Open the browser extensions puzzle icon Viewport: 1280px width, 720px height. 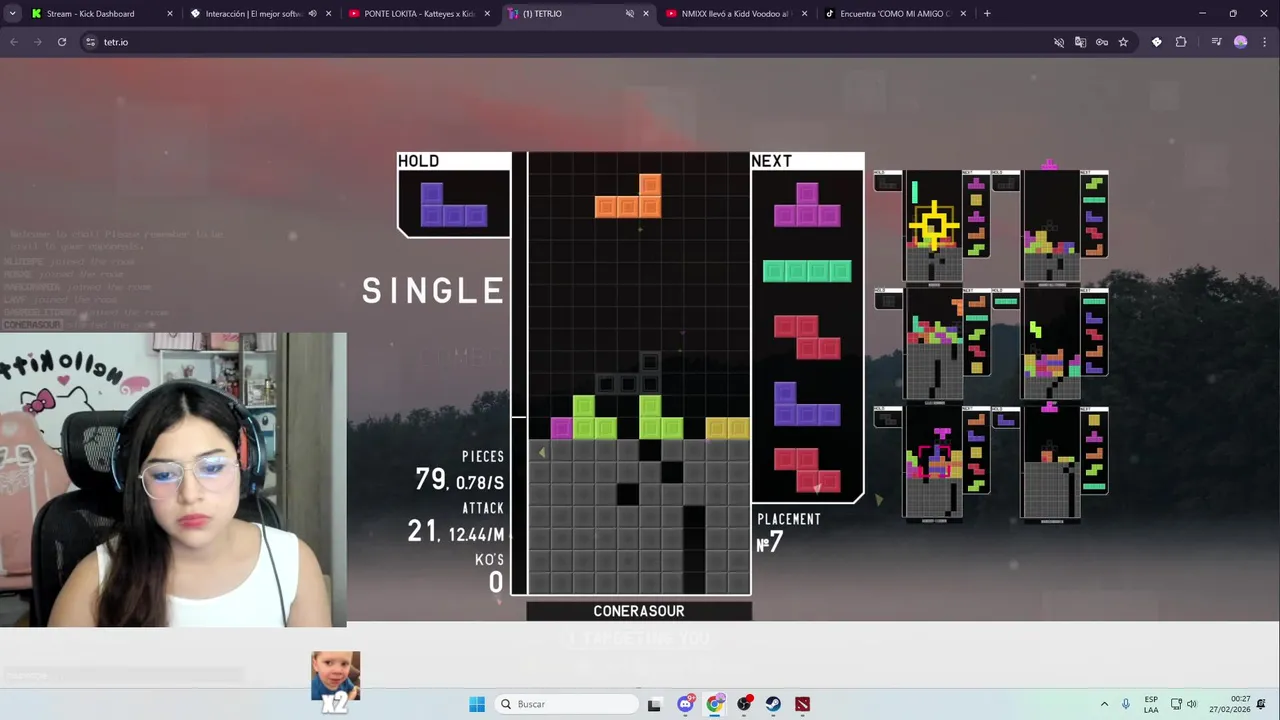1181,42
